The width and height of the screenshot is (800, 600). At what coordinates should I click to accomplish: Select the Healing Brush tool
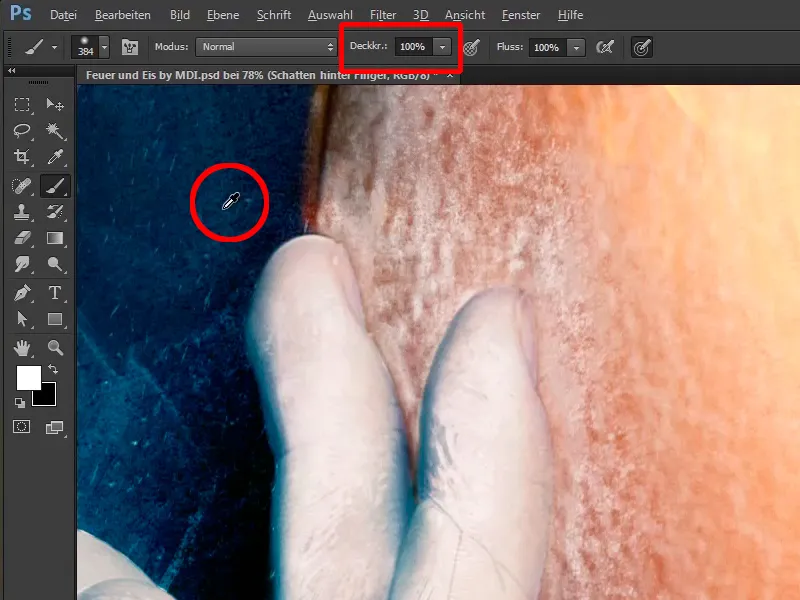pos(21,186)
